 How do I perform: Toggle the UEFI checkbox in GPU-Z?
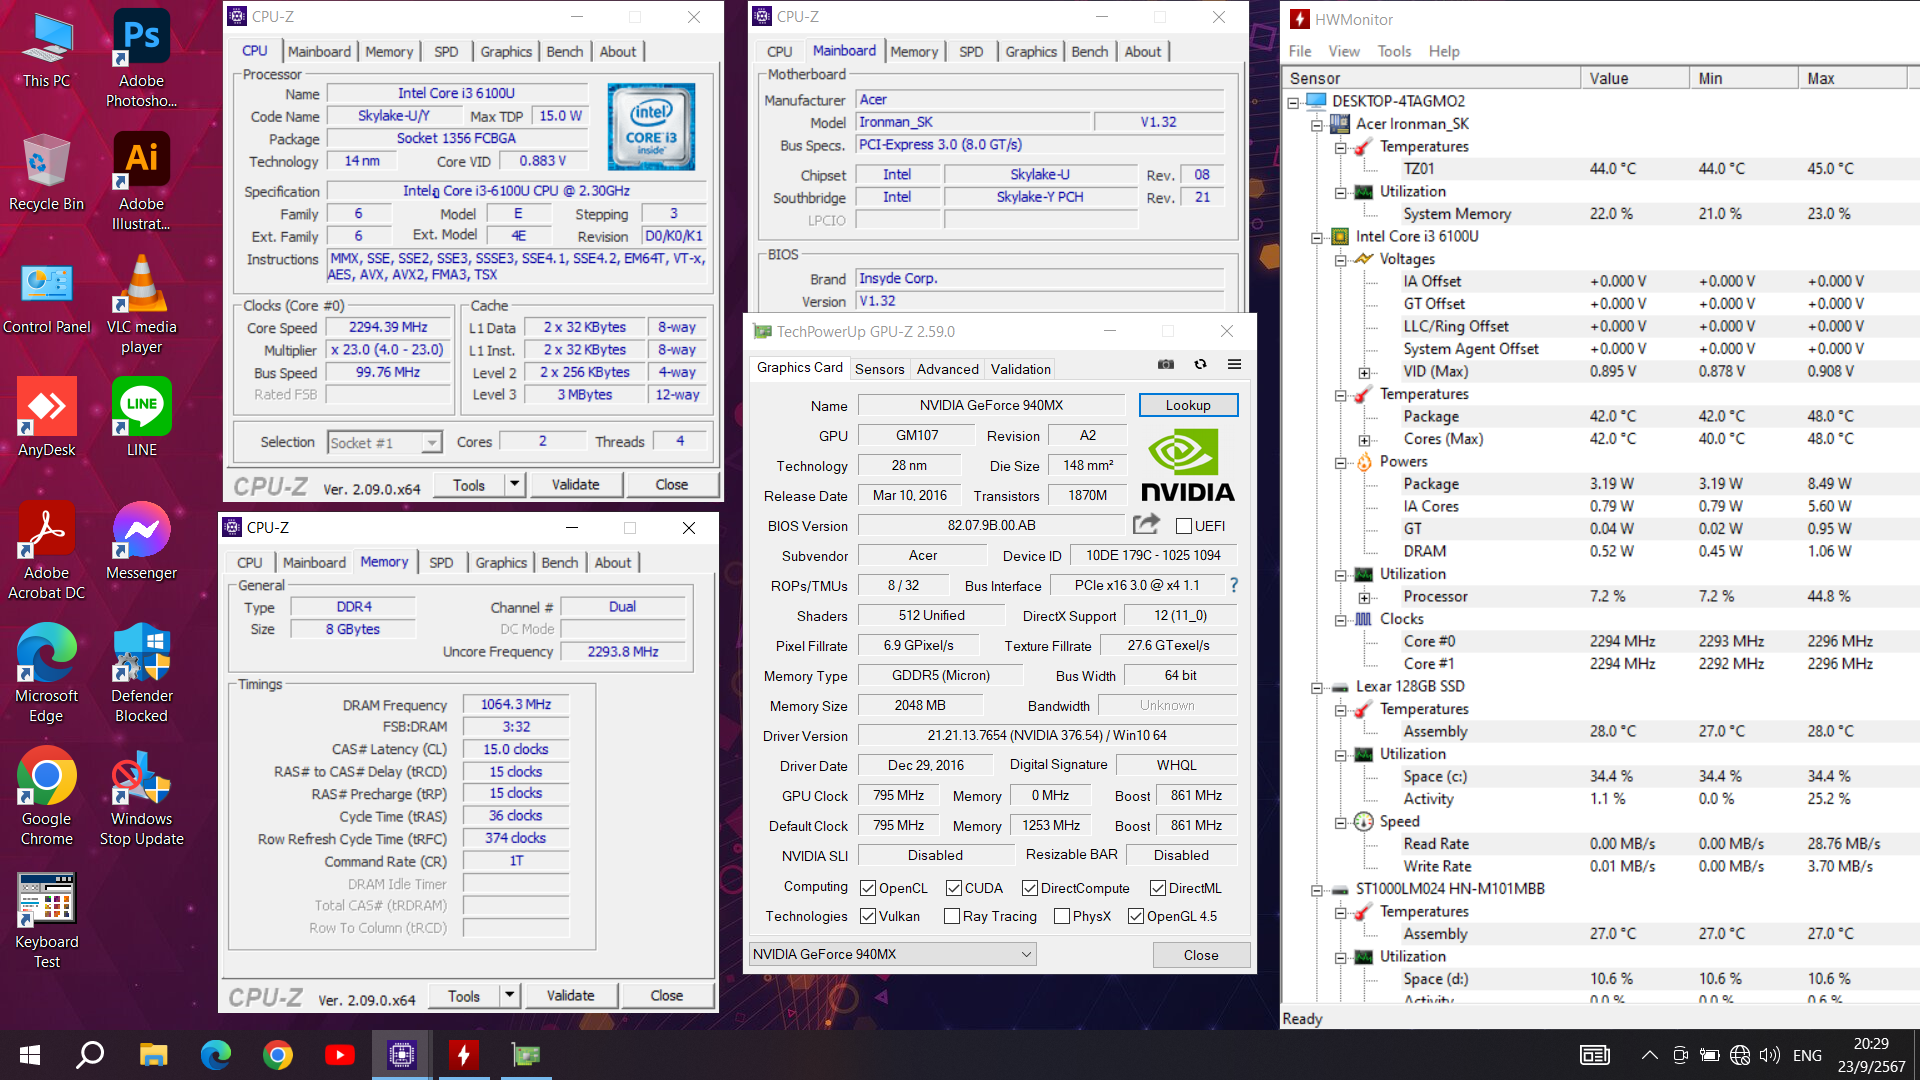coord(1184,526)
